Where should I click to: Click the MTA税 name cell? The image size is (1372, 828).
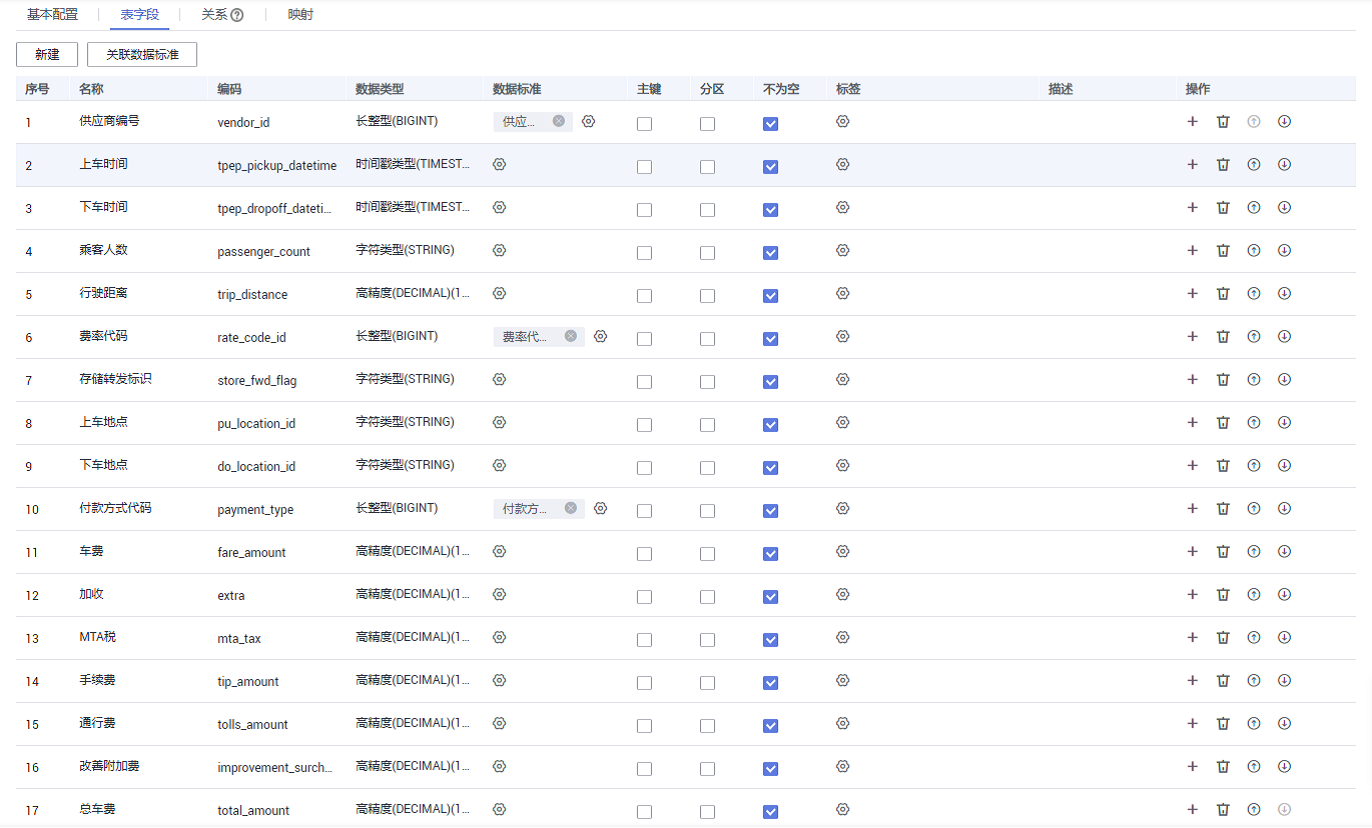pyautogui.click(x=98, y=637)
